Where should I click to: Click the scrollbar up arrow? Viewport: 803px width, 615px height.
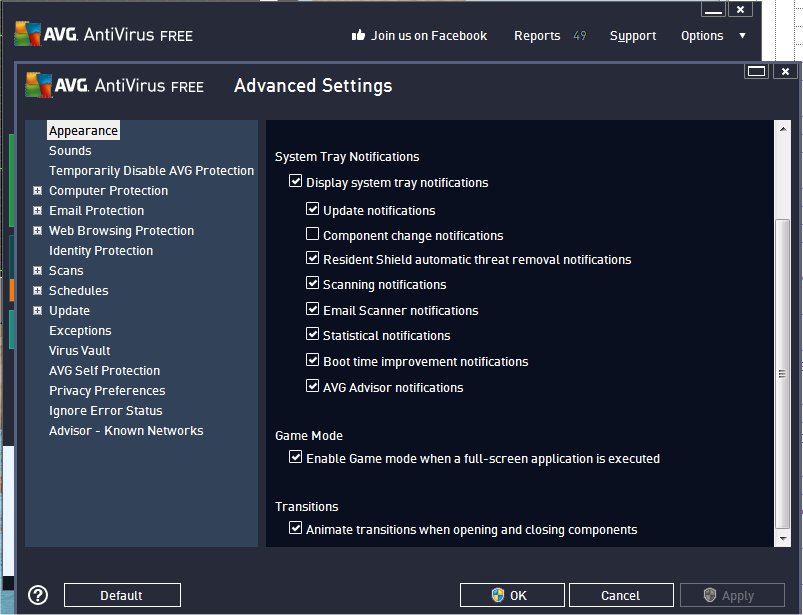pyautogui.click(x=783, y=129)
